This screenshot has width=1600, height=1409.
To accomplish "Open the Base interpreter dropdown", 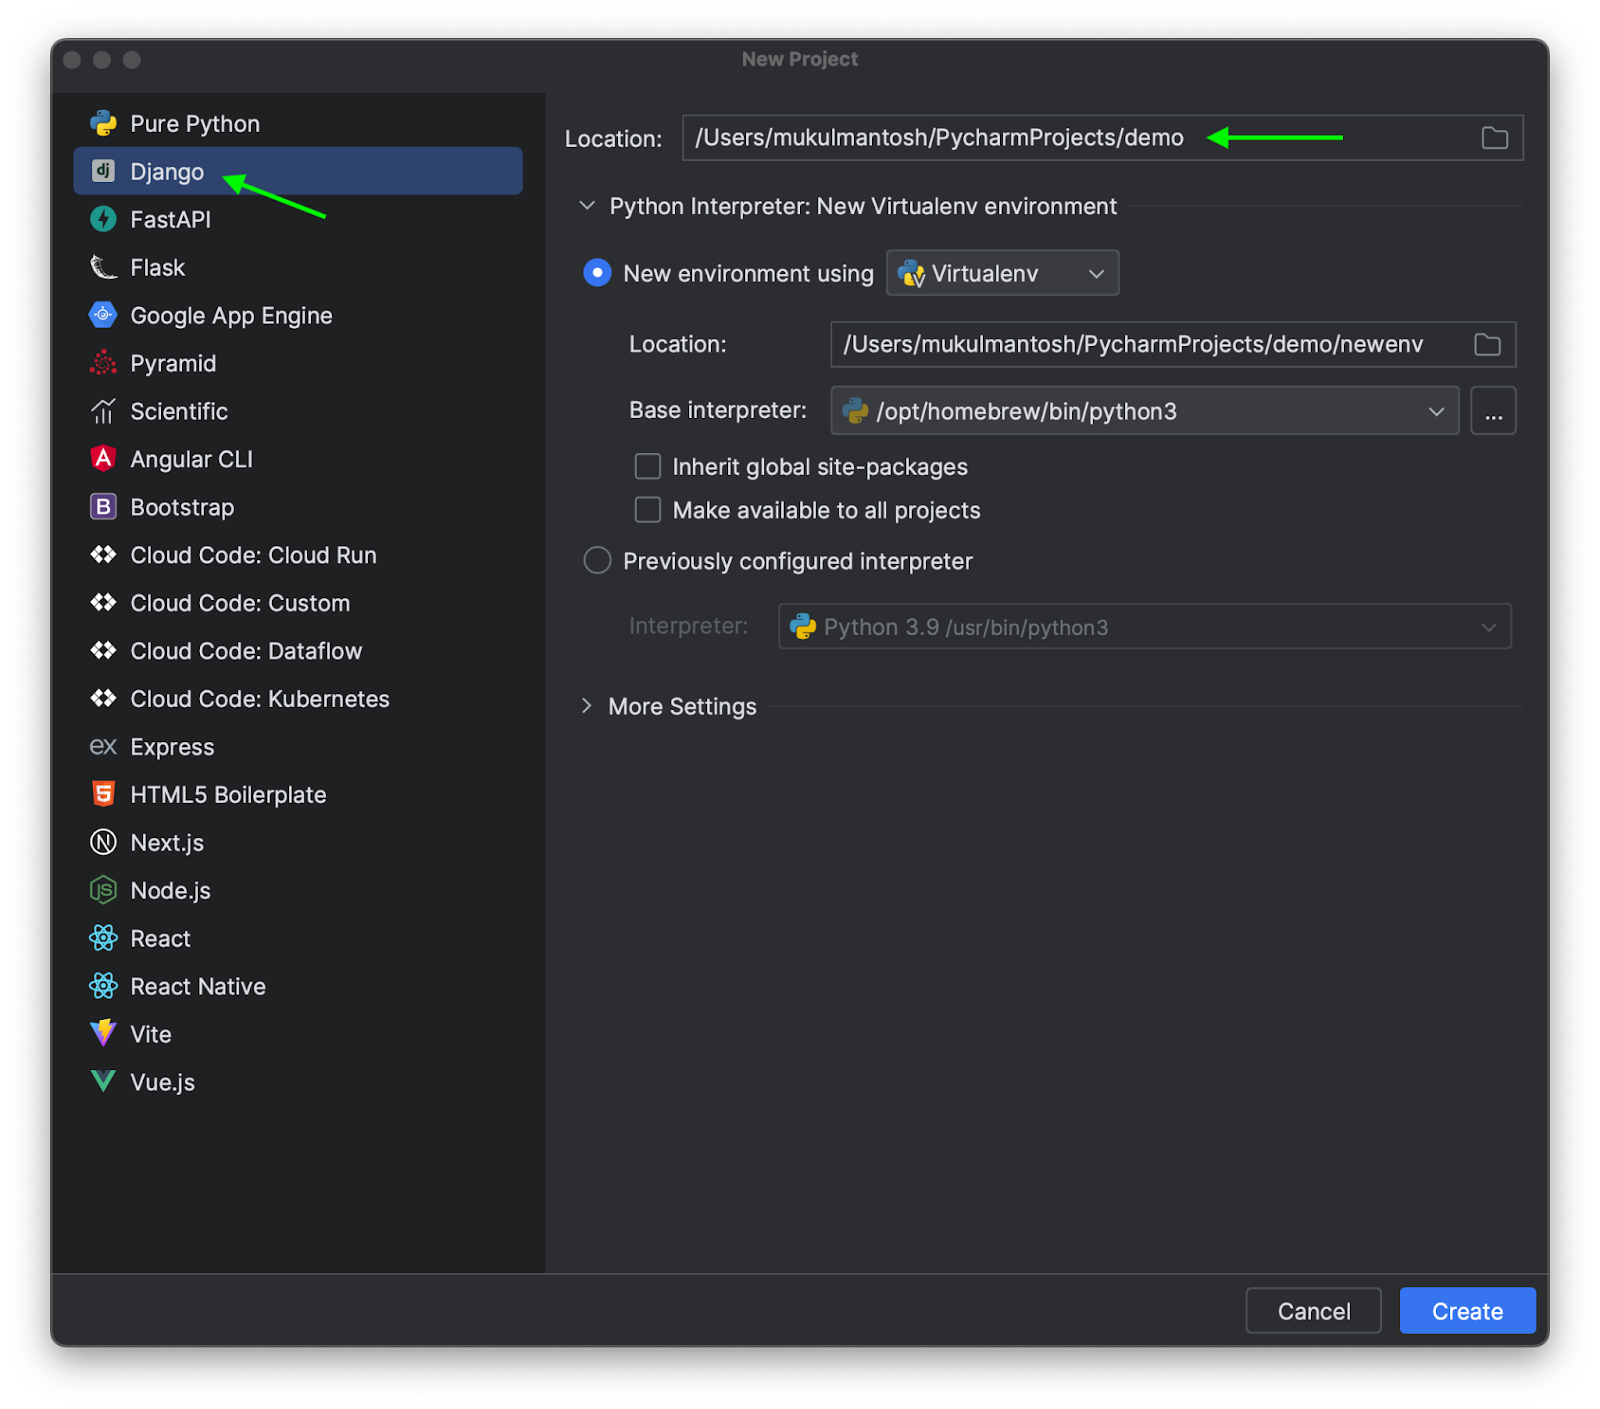I will pos(1144,411).
